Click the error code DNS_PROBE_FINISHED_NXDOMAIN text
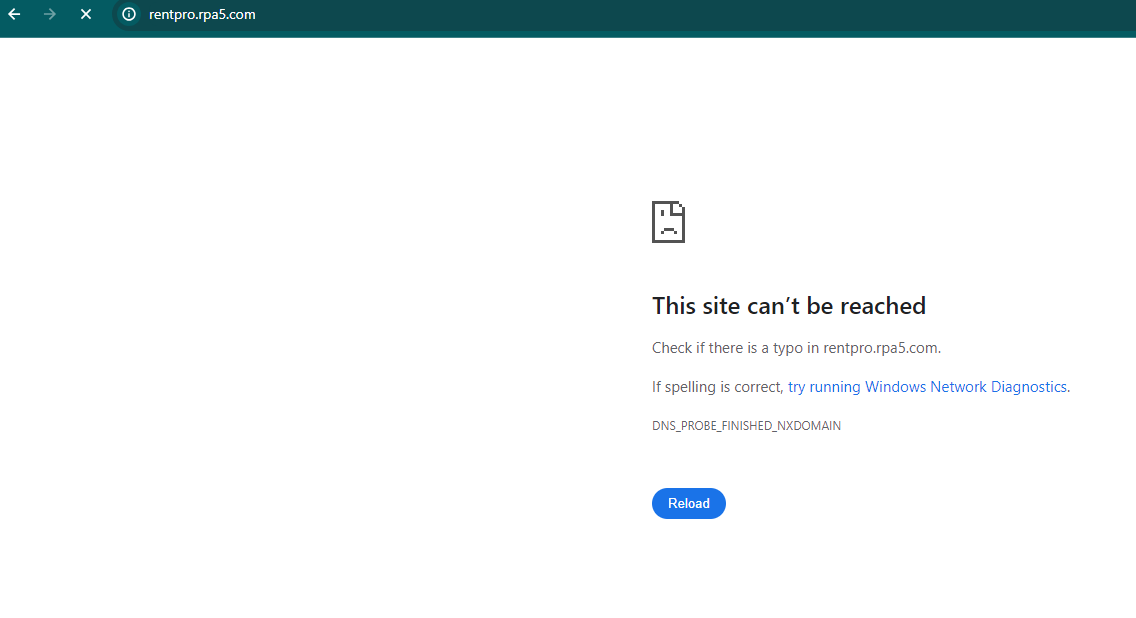Image resolution: width=1136 pixels, height=618 pixels. point(746,425)
